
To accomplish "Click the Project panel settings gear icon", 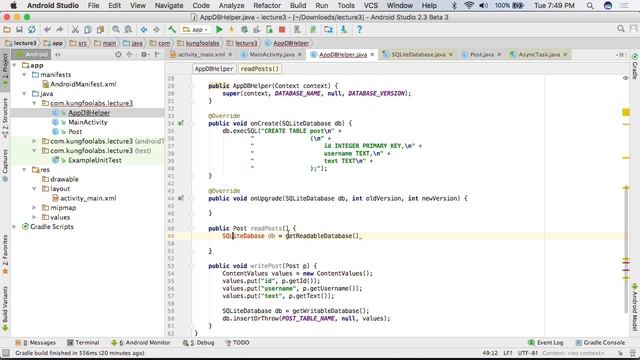I will [x=143, y=54].
